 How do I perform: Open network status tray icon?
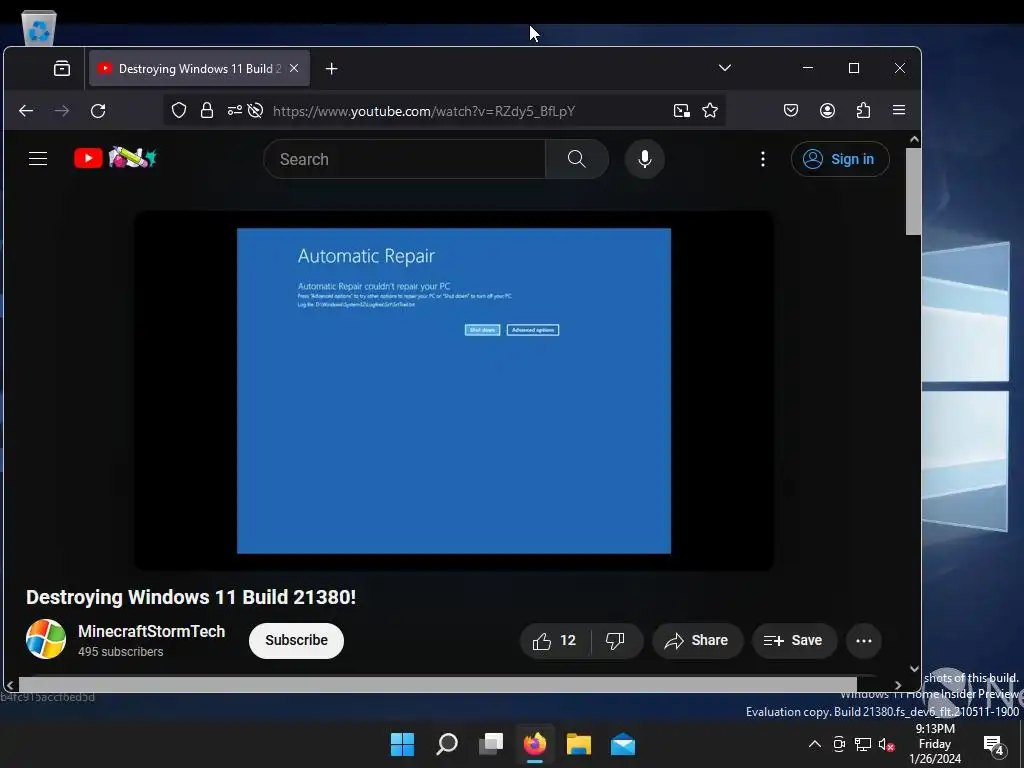[863, 744]
